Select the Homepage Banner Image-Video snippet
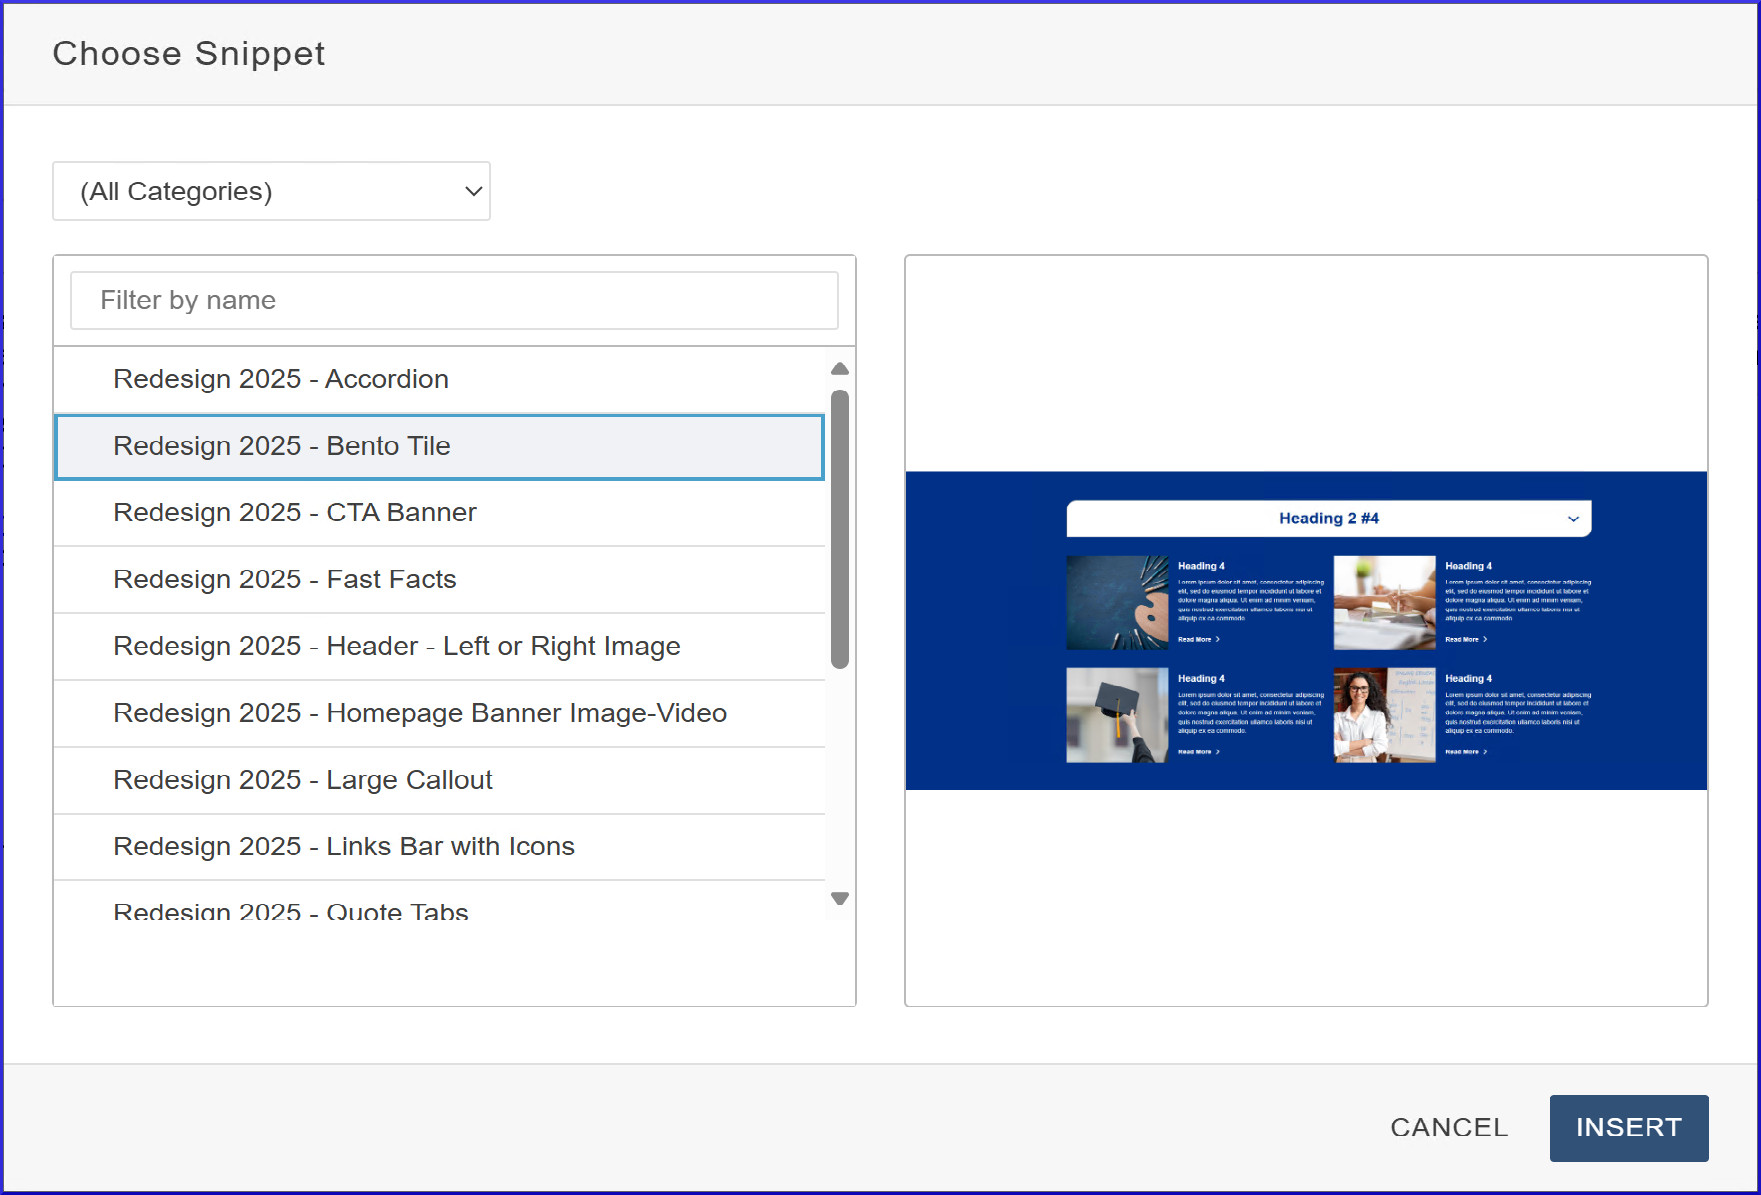This screenshot has height=1195, width=1761. 420,713
